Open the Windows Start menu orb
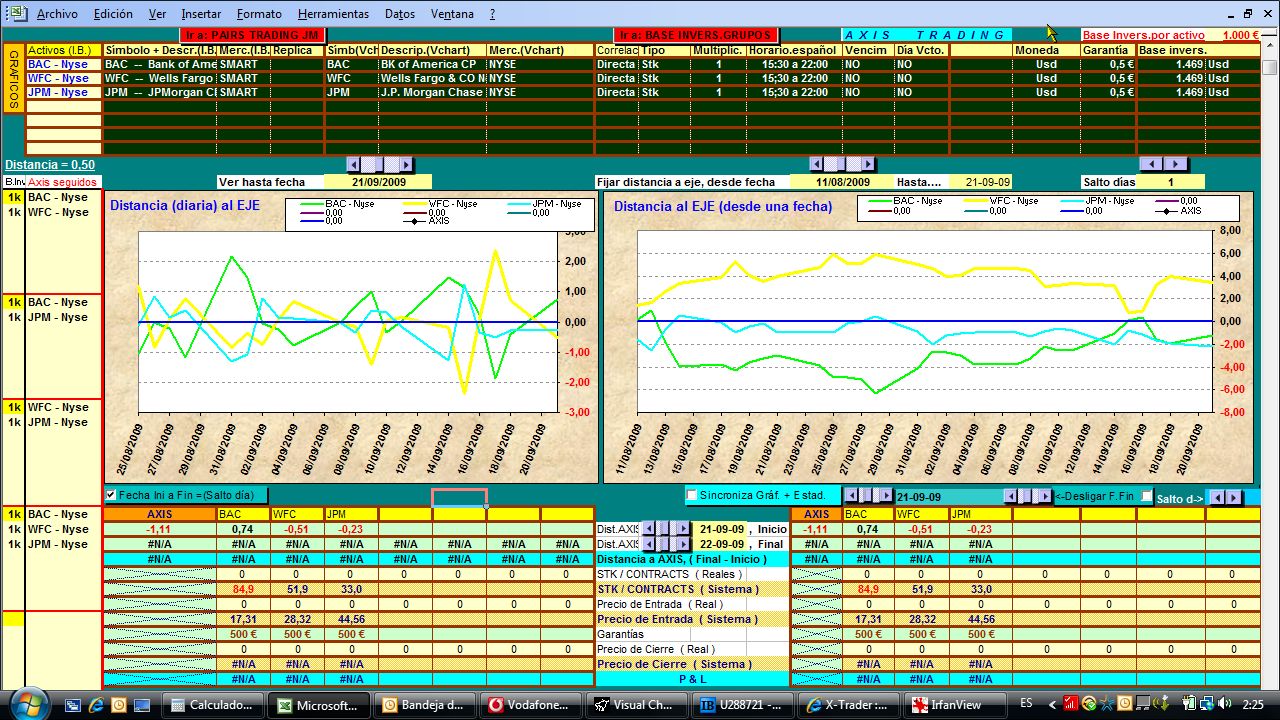This screenshot has width=1280, height=720. [x=28, y=704]
